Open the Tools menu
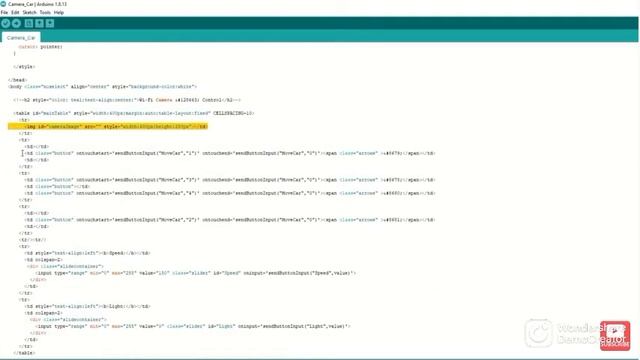The image size is (640, 360). tap(45, 13)
